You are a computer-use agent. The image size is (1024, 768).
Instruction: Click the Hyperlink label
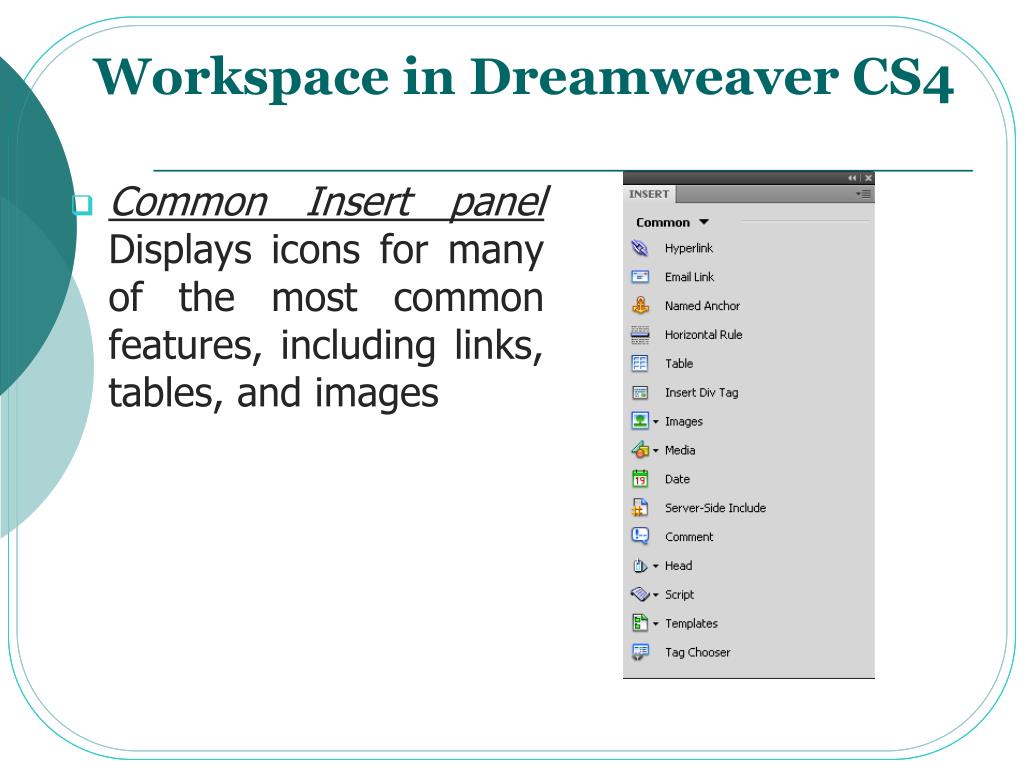tap(689, 248)
